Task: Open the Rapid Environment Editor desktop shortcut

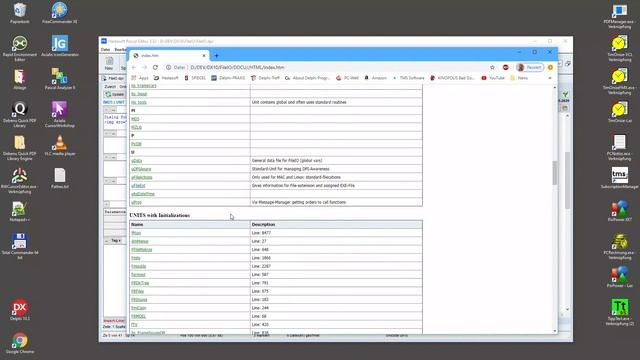Action: [20, 48]
